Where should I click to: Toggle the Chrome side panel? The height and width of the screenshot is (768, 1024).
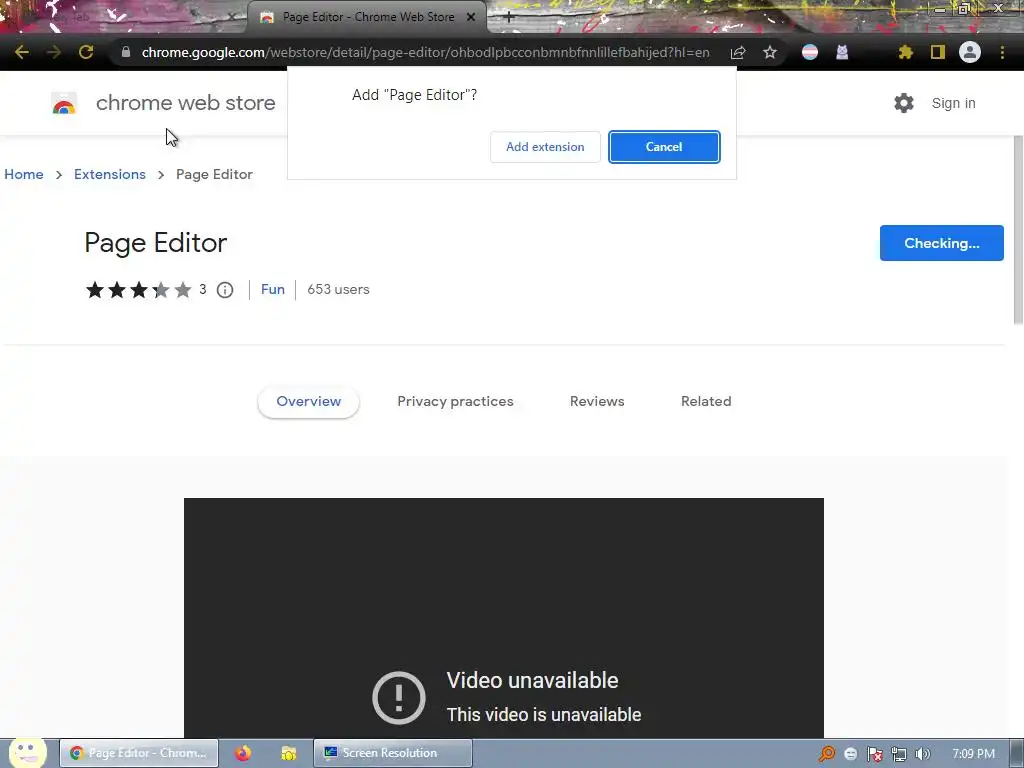tap(938, 52)
